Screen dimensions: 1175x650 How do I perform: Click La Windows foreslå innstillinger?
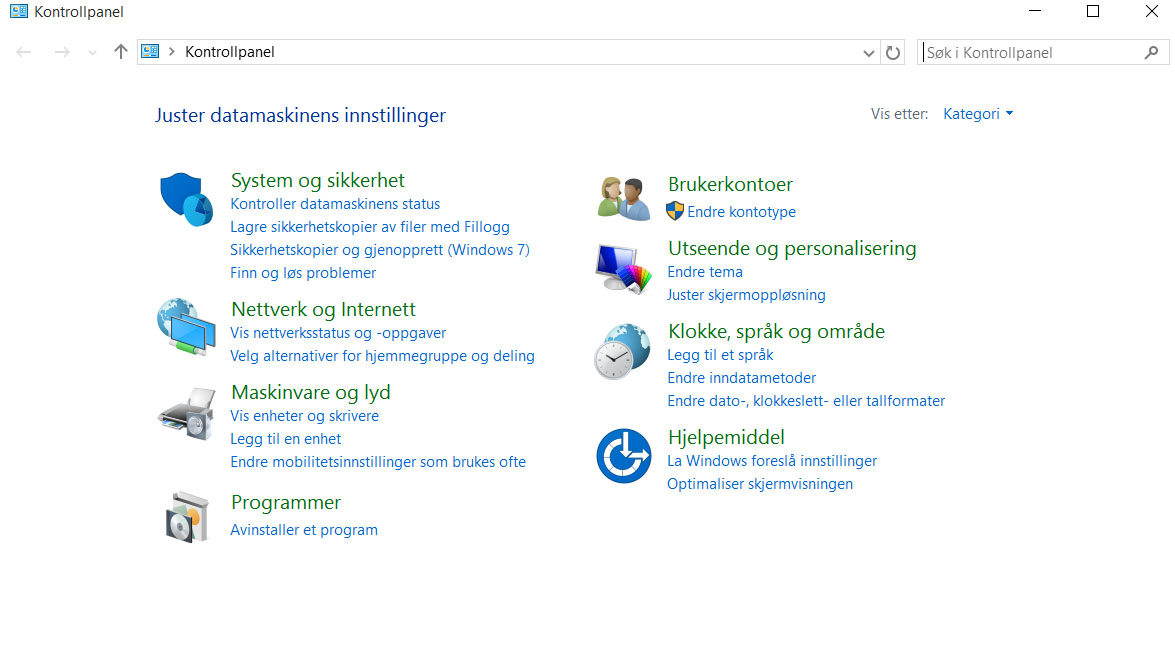(772, 461)
